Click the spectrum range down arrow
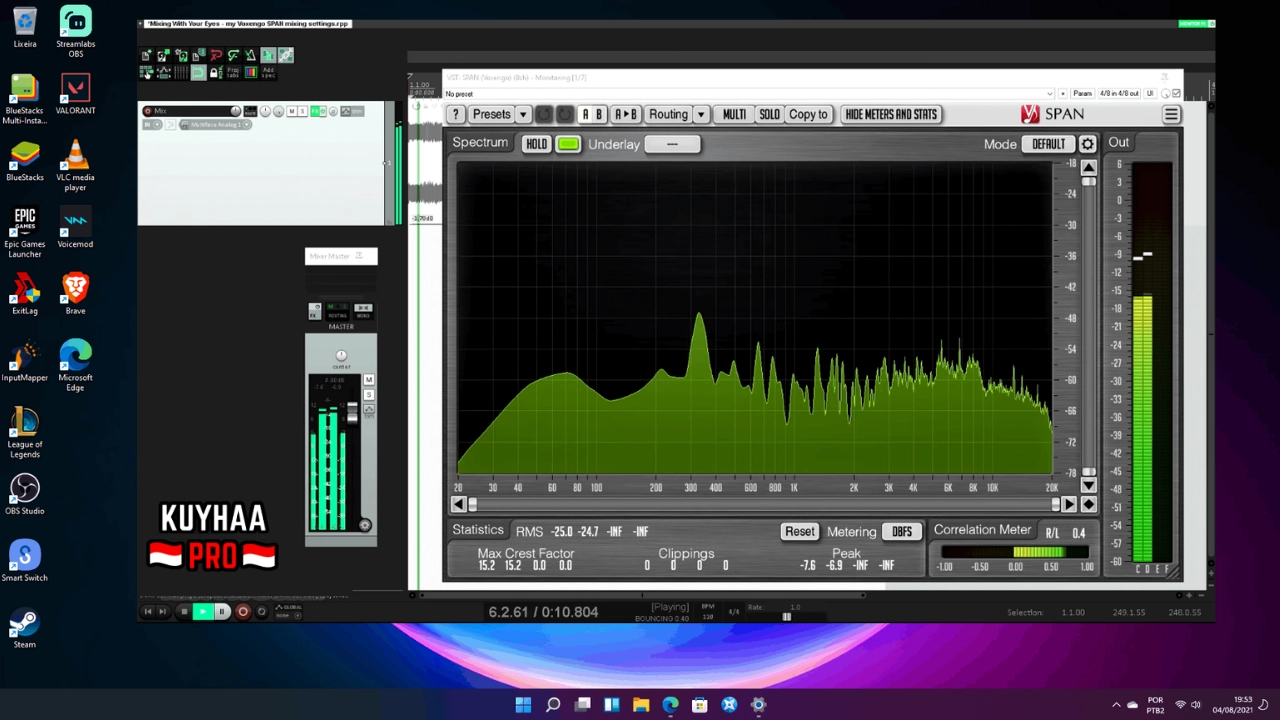This screenshot has height=720, width=1280. click(x=1089, y=485)
